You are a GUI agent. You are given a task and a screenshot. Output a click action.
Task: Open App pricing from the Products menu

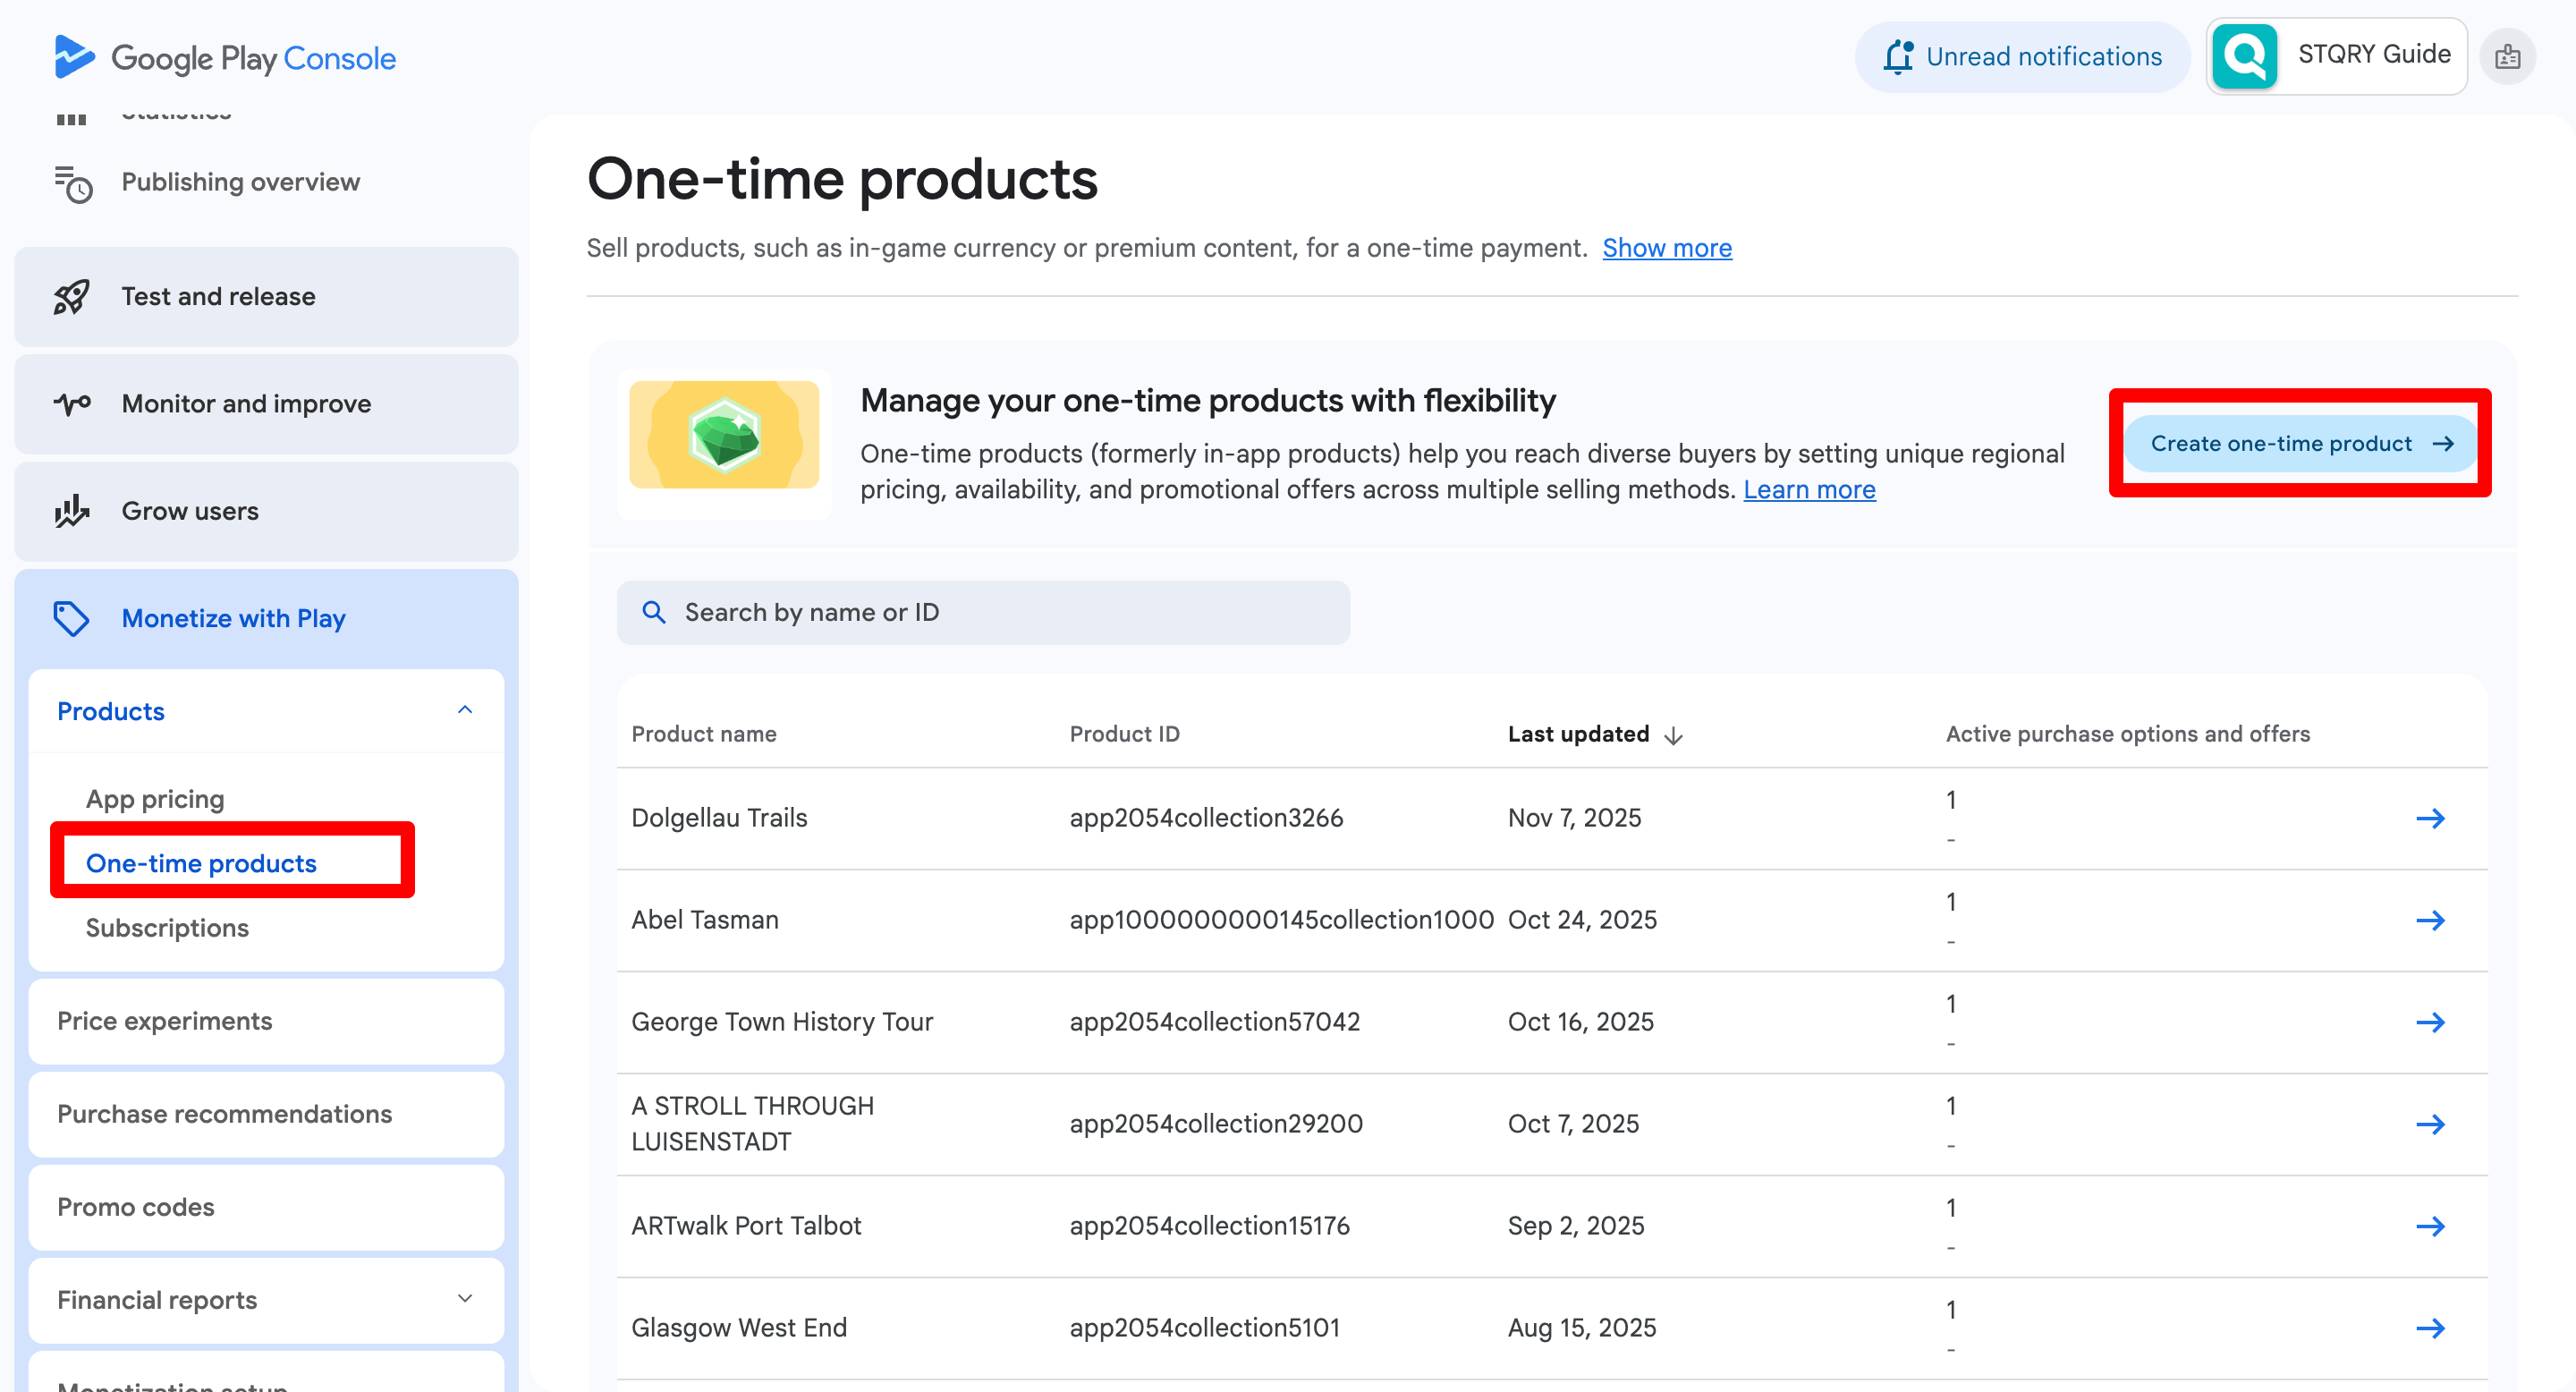(155, 798)
